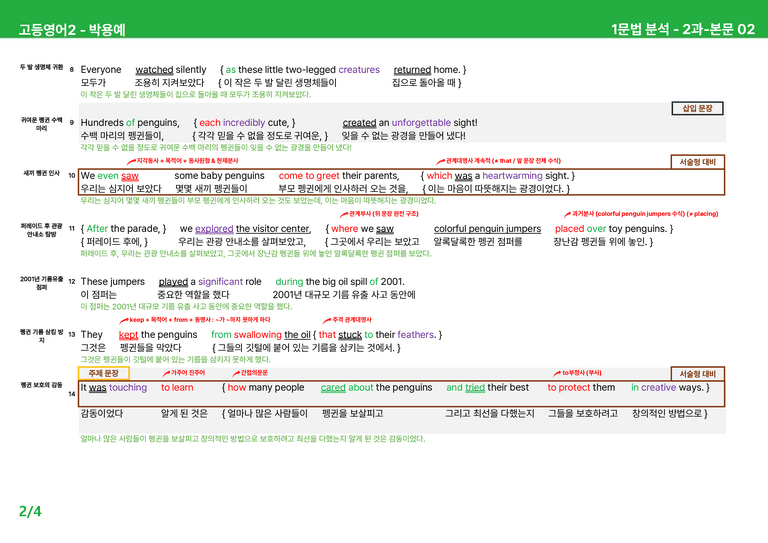Click the purple word 'feathers'

click(x=416, y=334)
